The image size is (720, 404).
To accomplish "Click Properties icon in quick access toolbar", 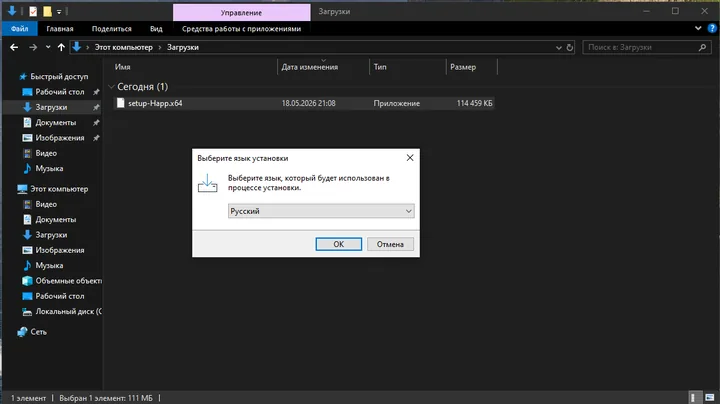I will coord(33,11).
